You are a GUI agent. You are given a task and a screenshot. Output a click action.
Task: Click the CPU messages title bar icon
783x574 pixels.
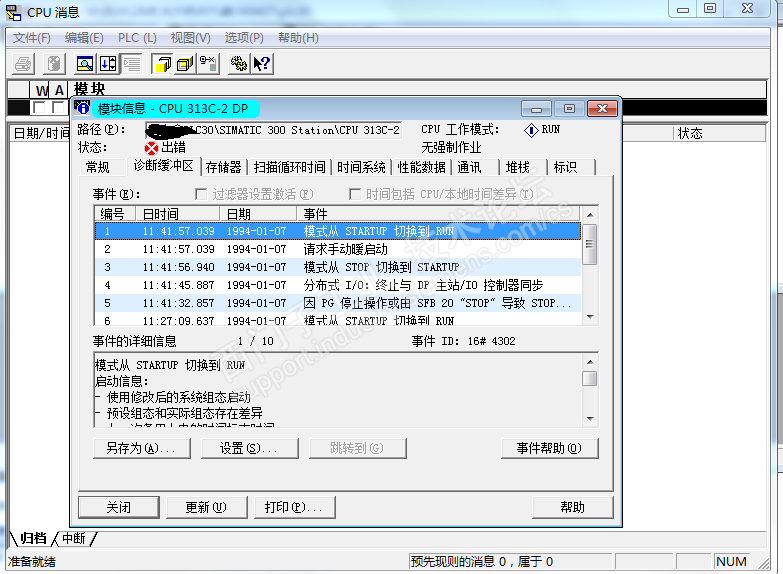click(13, 12)
